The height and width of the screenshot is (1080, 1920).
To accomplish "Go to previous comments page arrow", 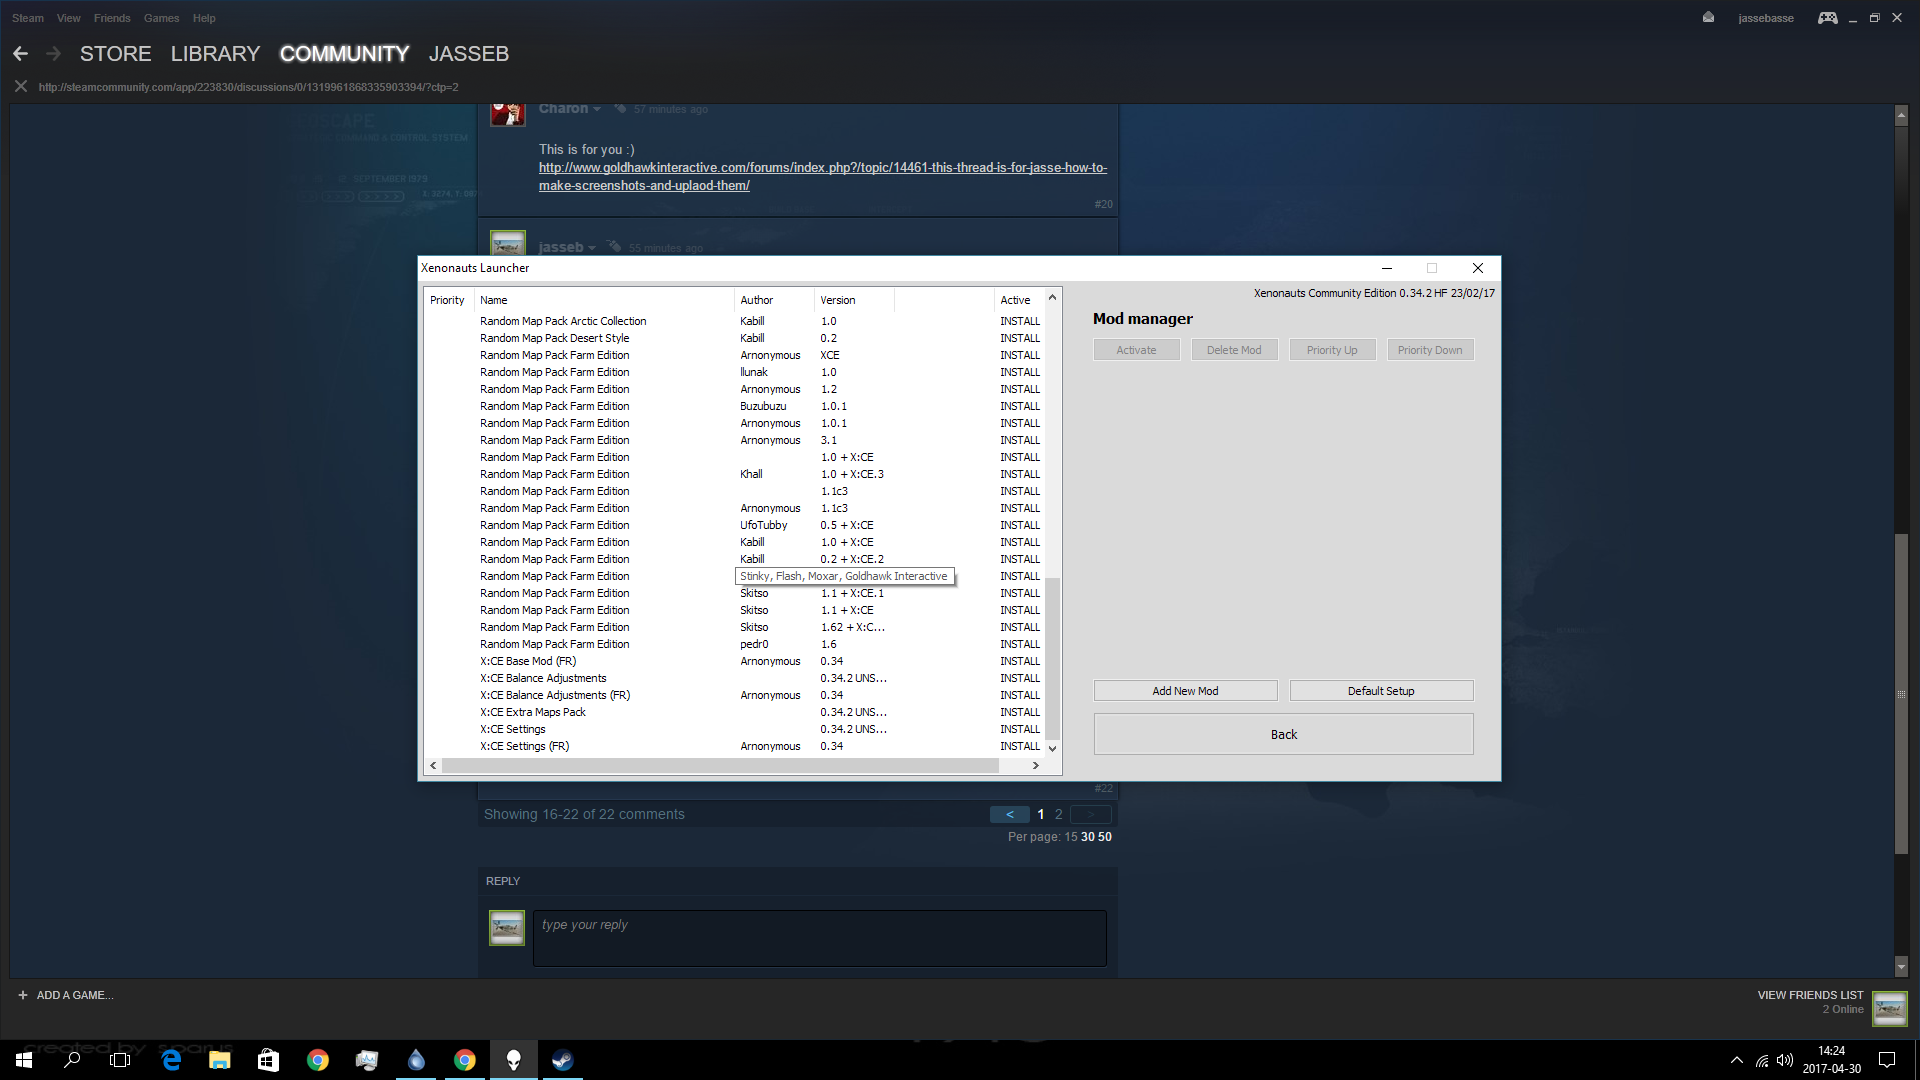I will [x=1009, y=814].
